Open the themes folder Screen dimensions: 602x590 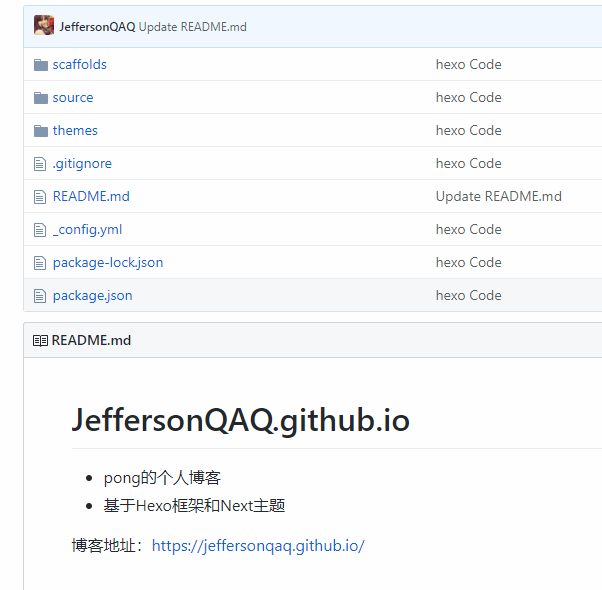point(75,131)
